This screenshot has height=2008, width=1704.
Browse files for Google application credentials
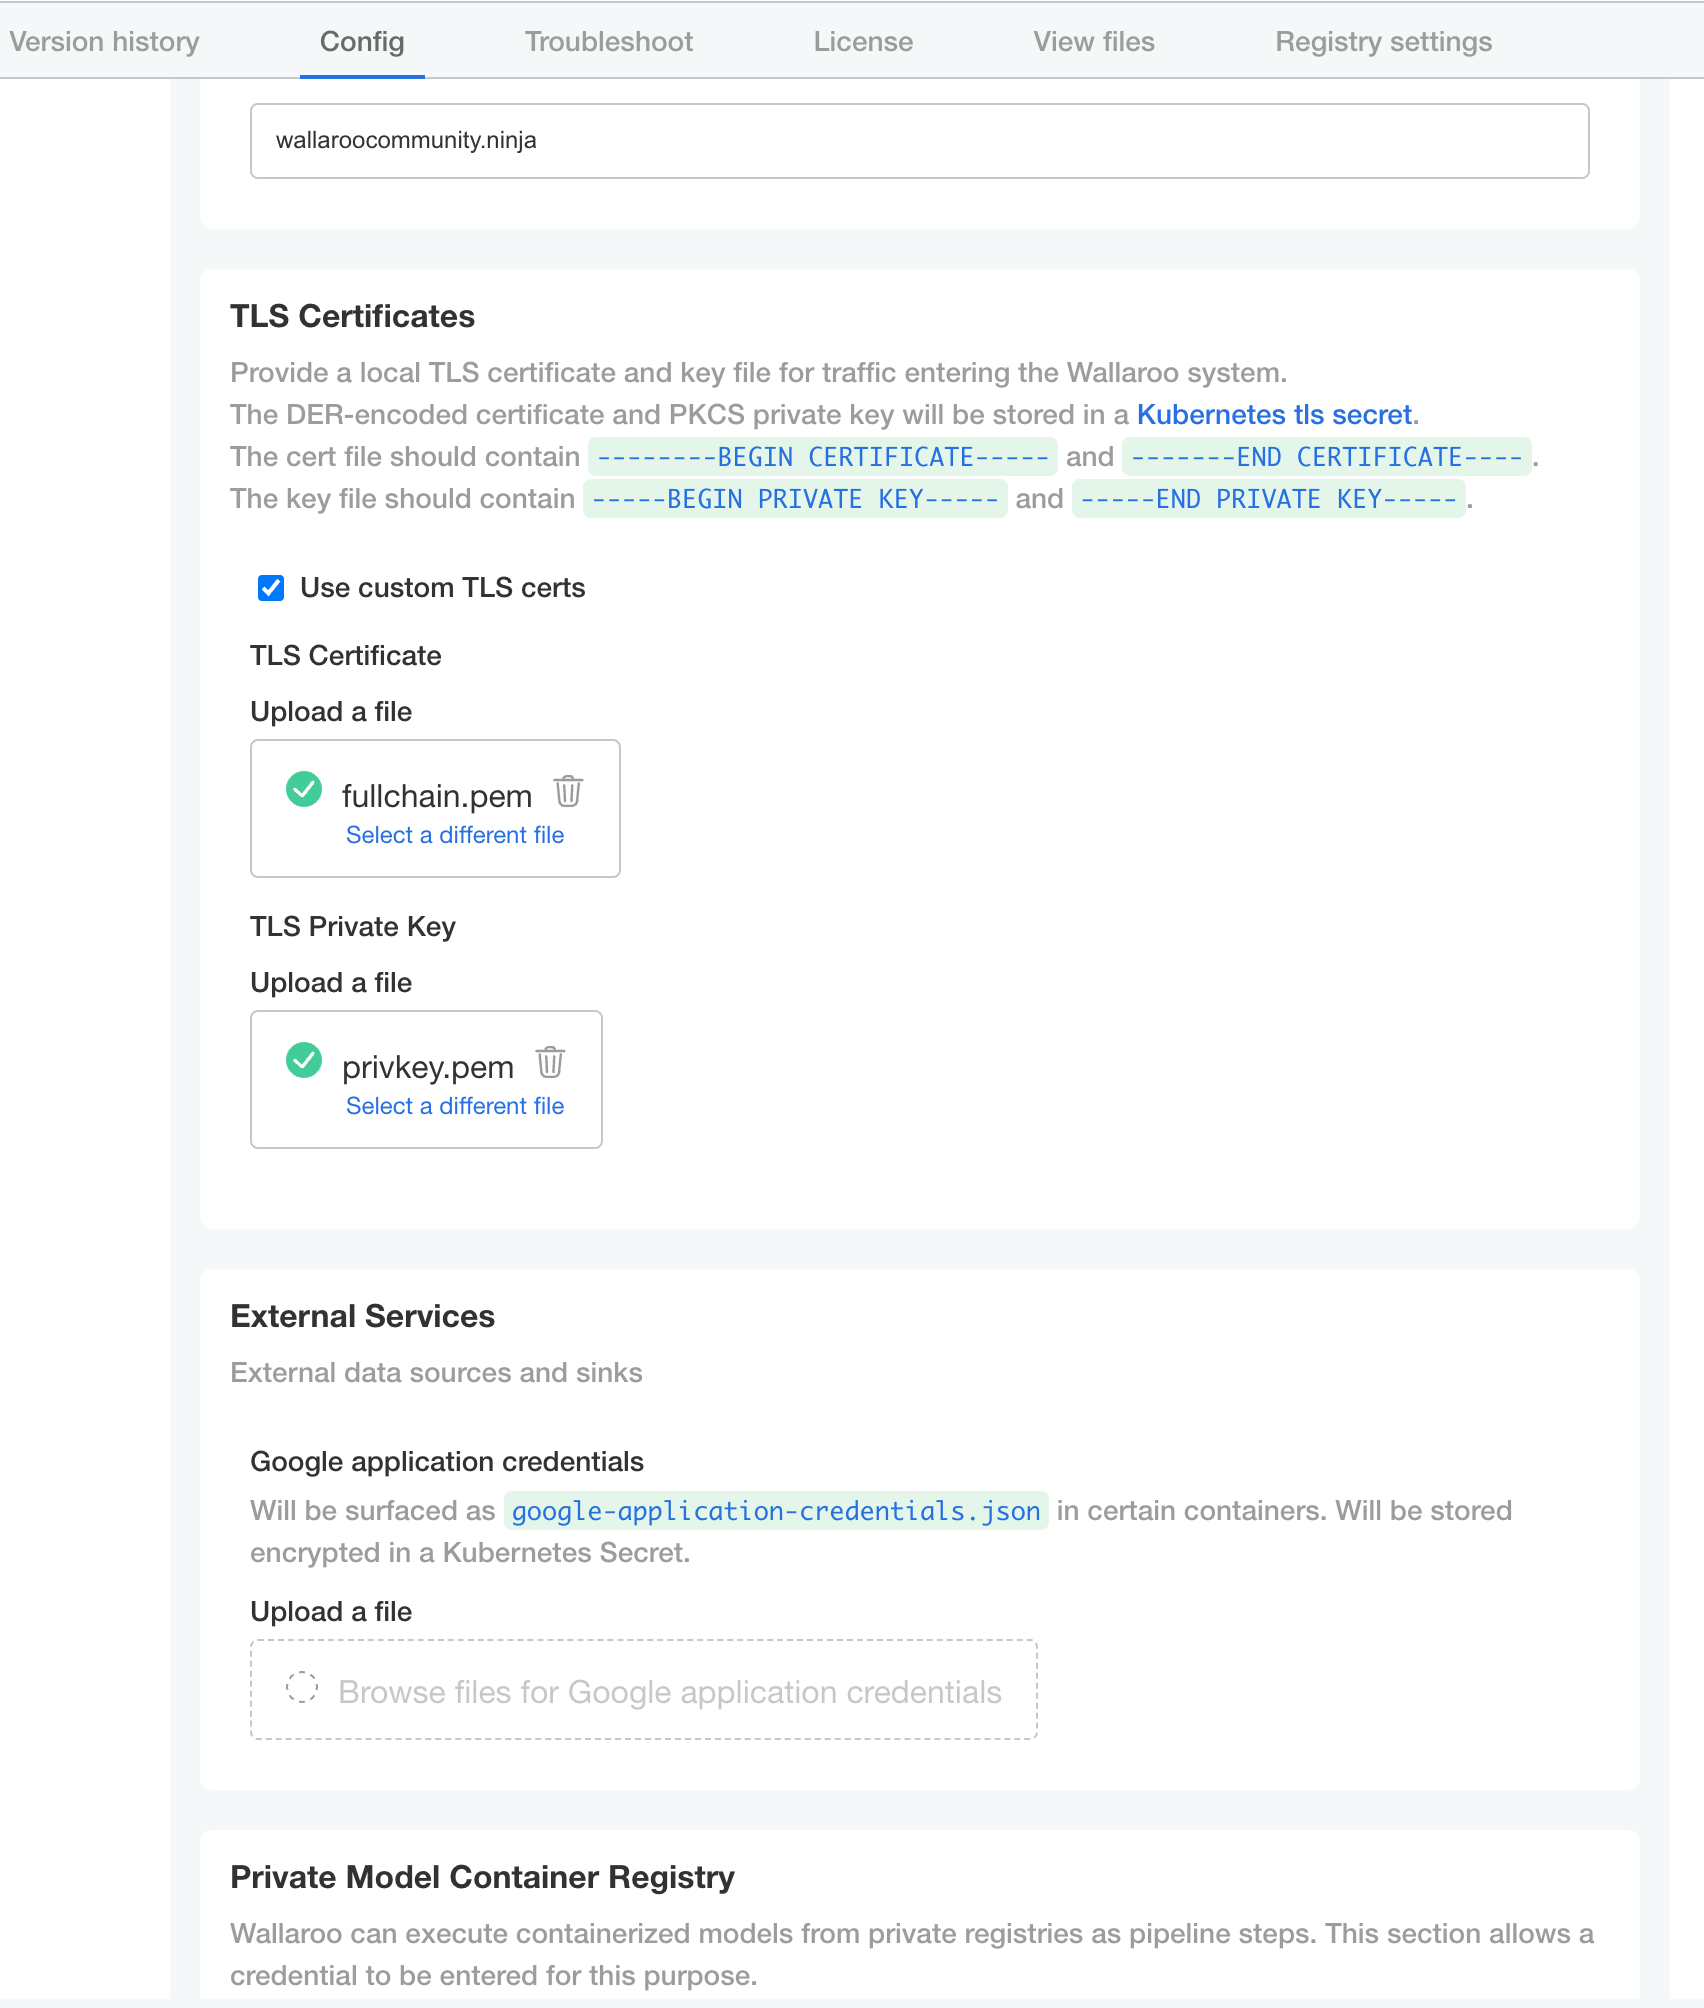pos(669,1692)
